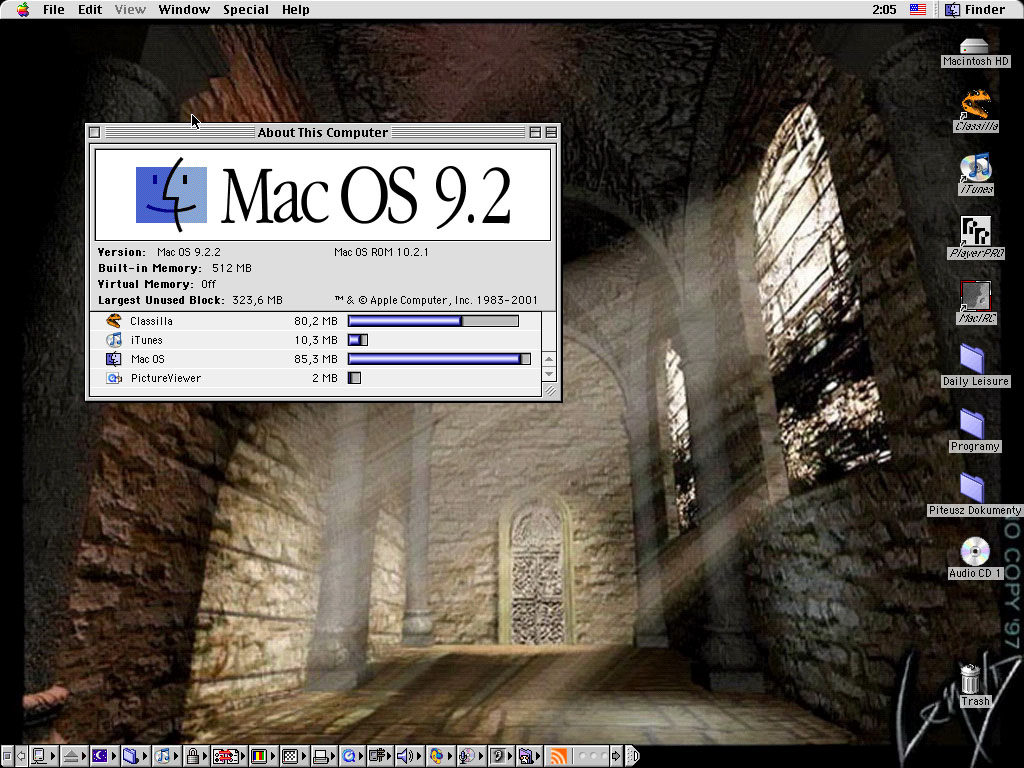Click the 2:05 menu bar clock

tap(884, 9)
